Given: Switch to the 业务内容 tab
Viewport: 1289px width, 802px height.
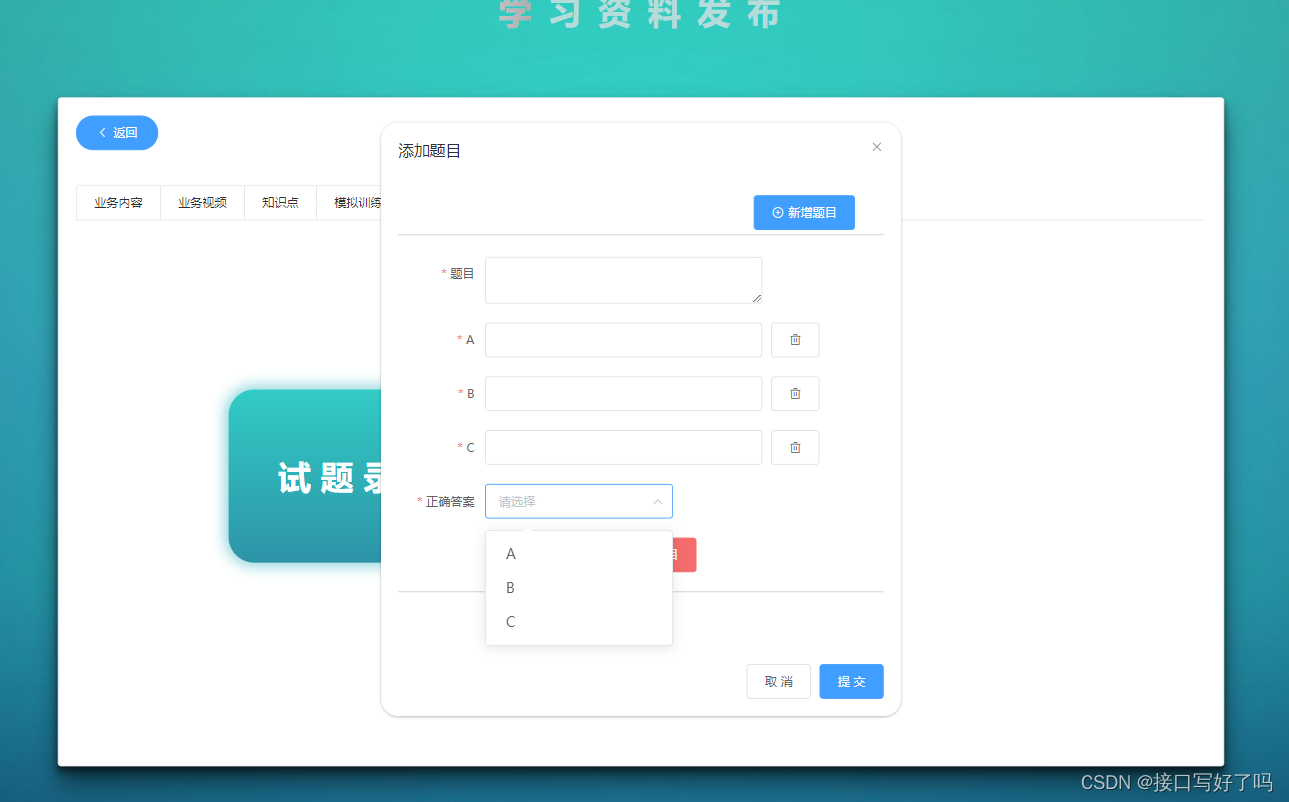Looking at the screenshot, I should tap(118, 203).
